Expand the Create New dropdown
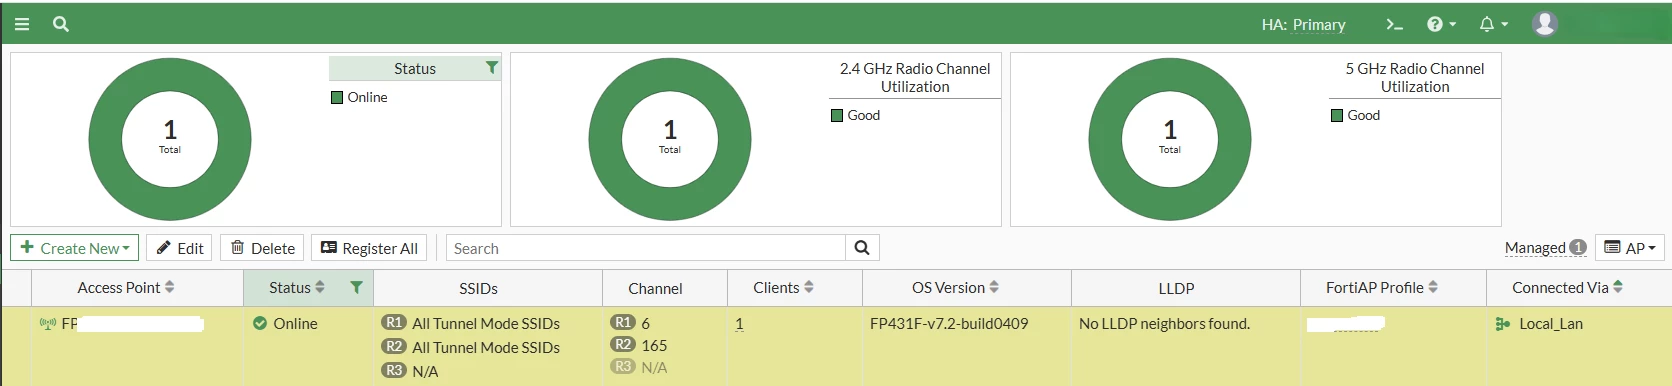The width and height of the screenshot is (1672, 386). tap(75, 248)
